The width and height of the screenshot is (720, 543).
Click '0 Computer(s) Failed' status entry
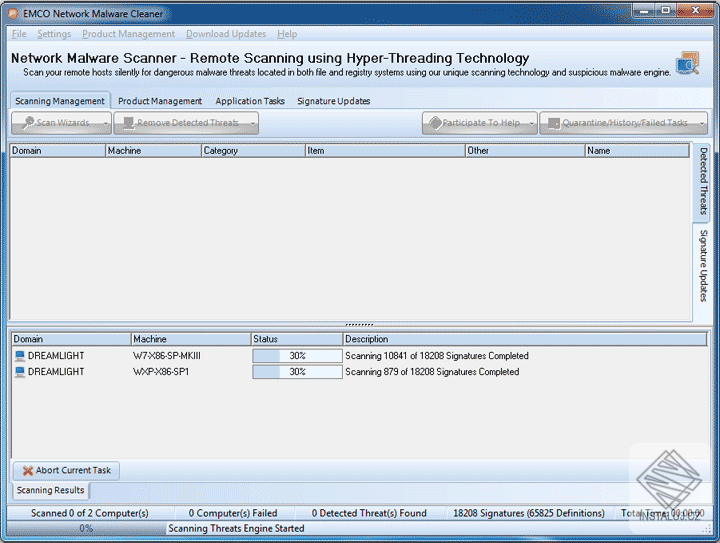pyautogui.click(x=233, y=513)
